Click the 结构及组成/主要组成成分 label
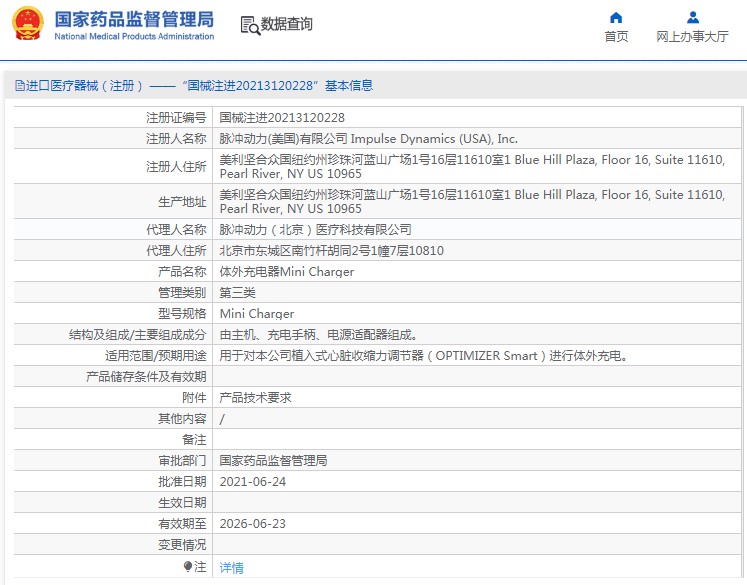 pyautogui.click(x=138, y=335)
